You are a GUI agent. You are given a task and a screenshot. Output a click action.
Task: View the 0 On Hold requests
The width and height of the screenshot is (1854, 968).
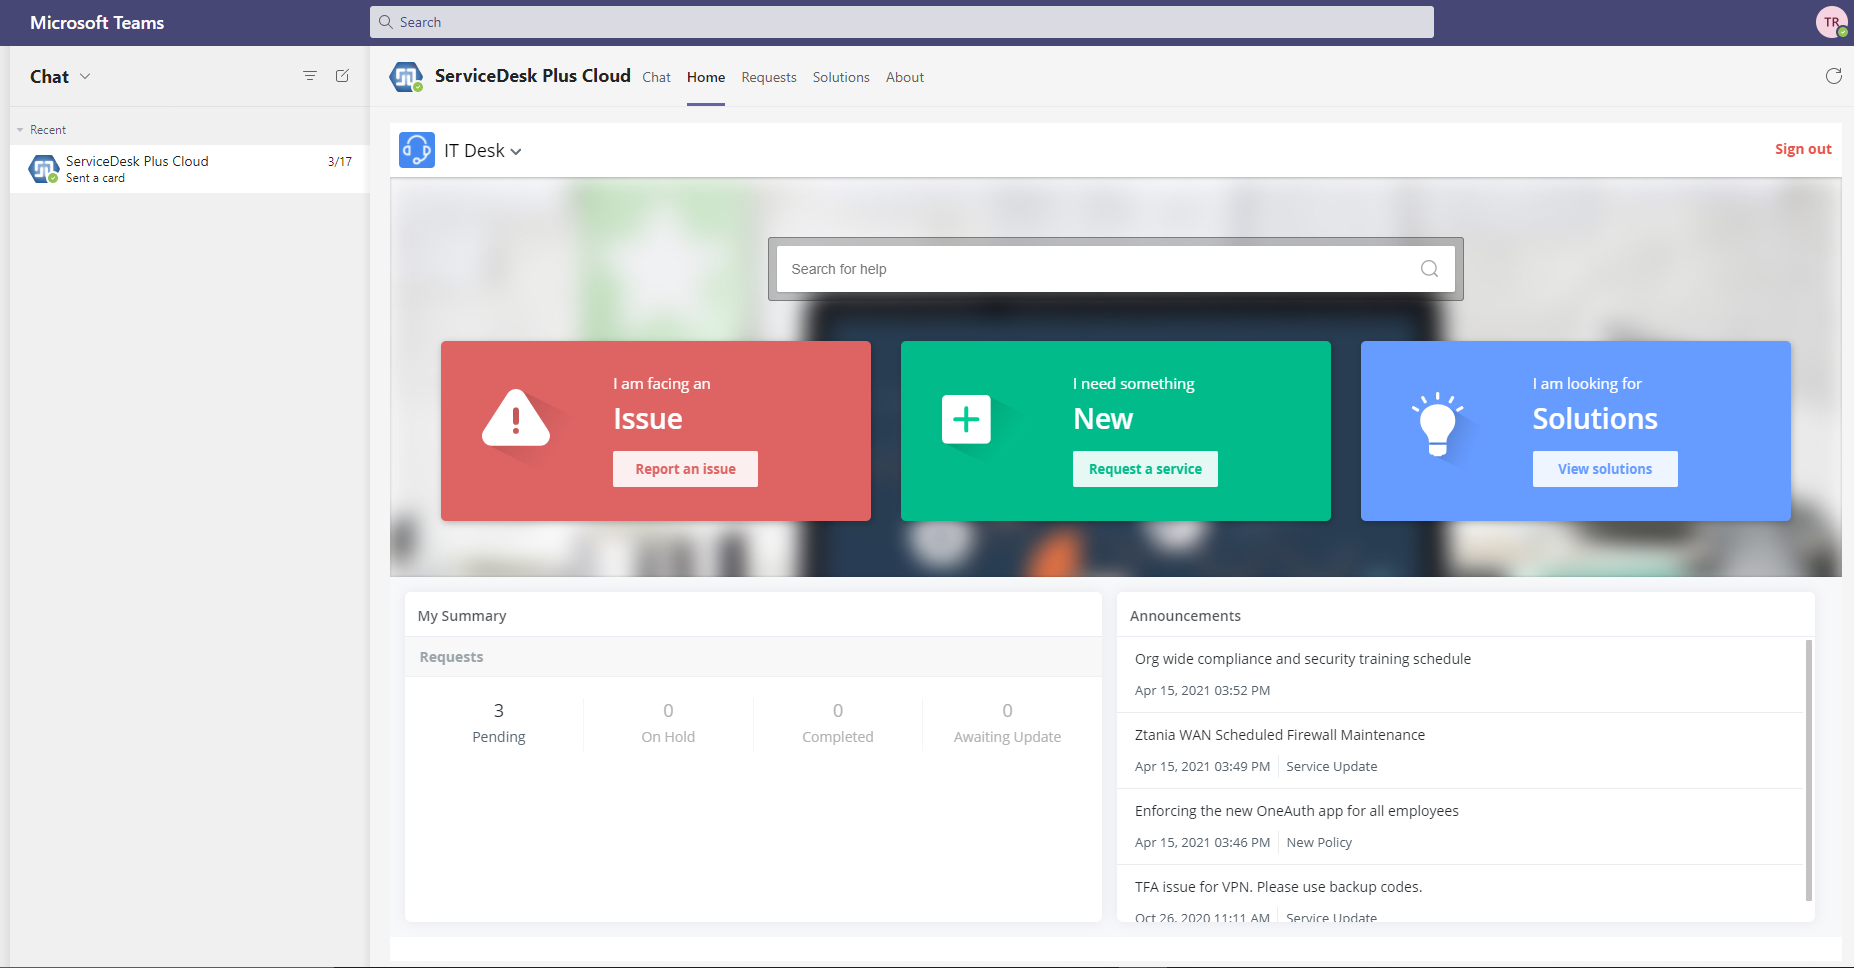click(x=668, y=723)
